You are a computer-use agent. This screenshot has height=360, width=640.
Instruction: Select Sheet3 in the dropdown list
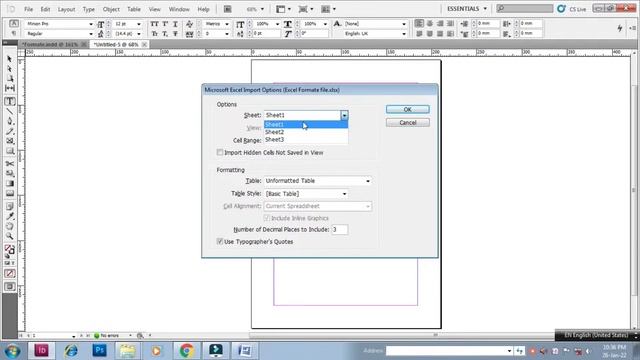tap(306, 140)
